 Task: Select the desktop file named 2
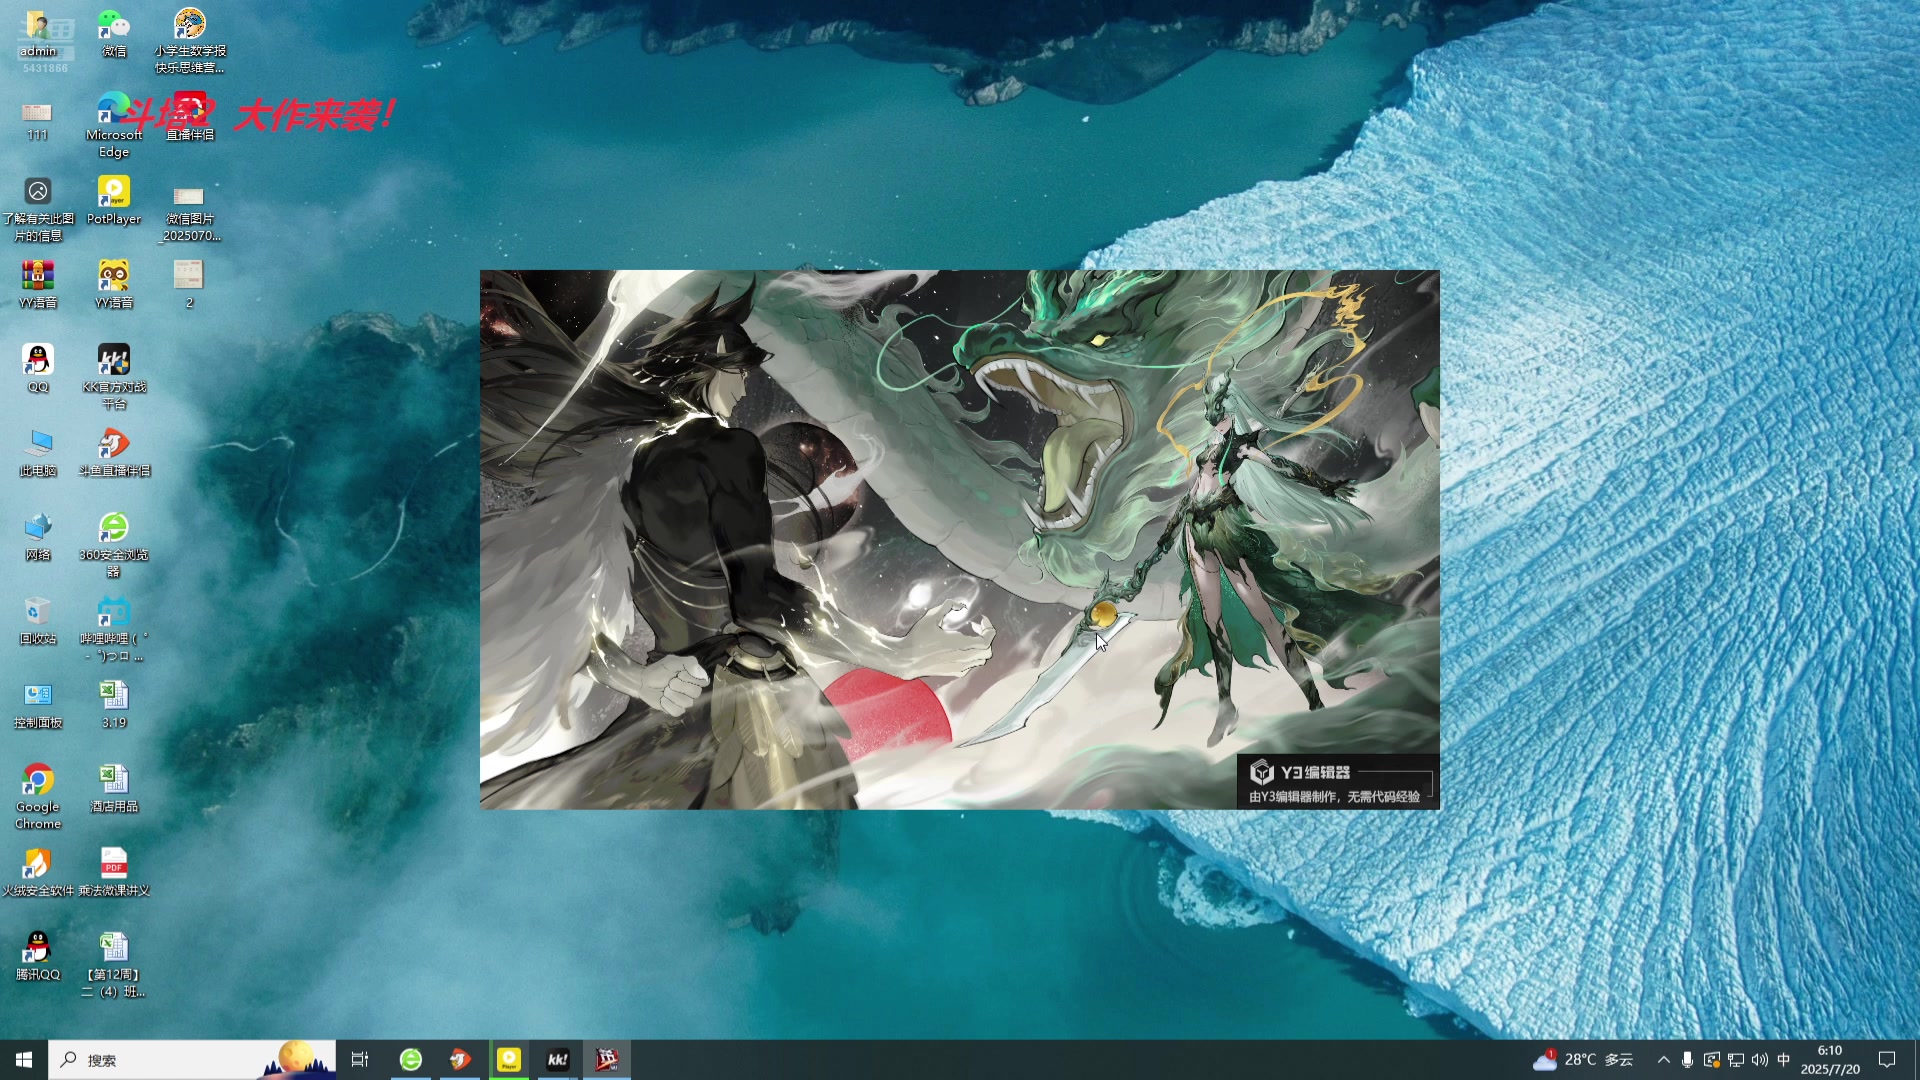pyautogui.click(x=189, y=285)
